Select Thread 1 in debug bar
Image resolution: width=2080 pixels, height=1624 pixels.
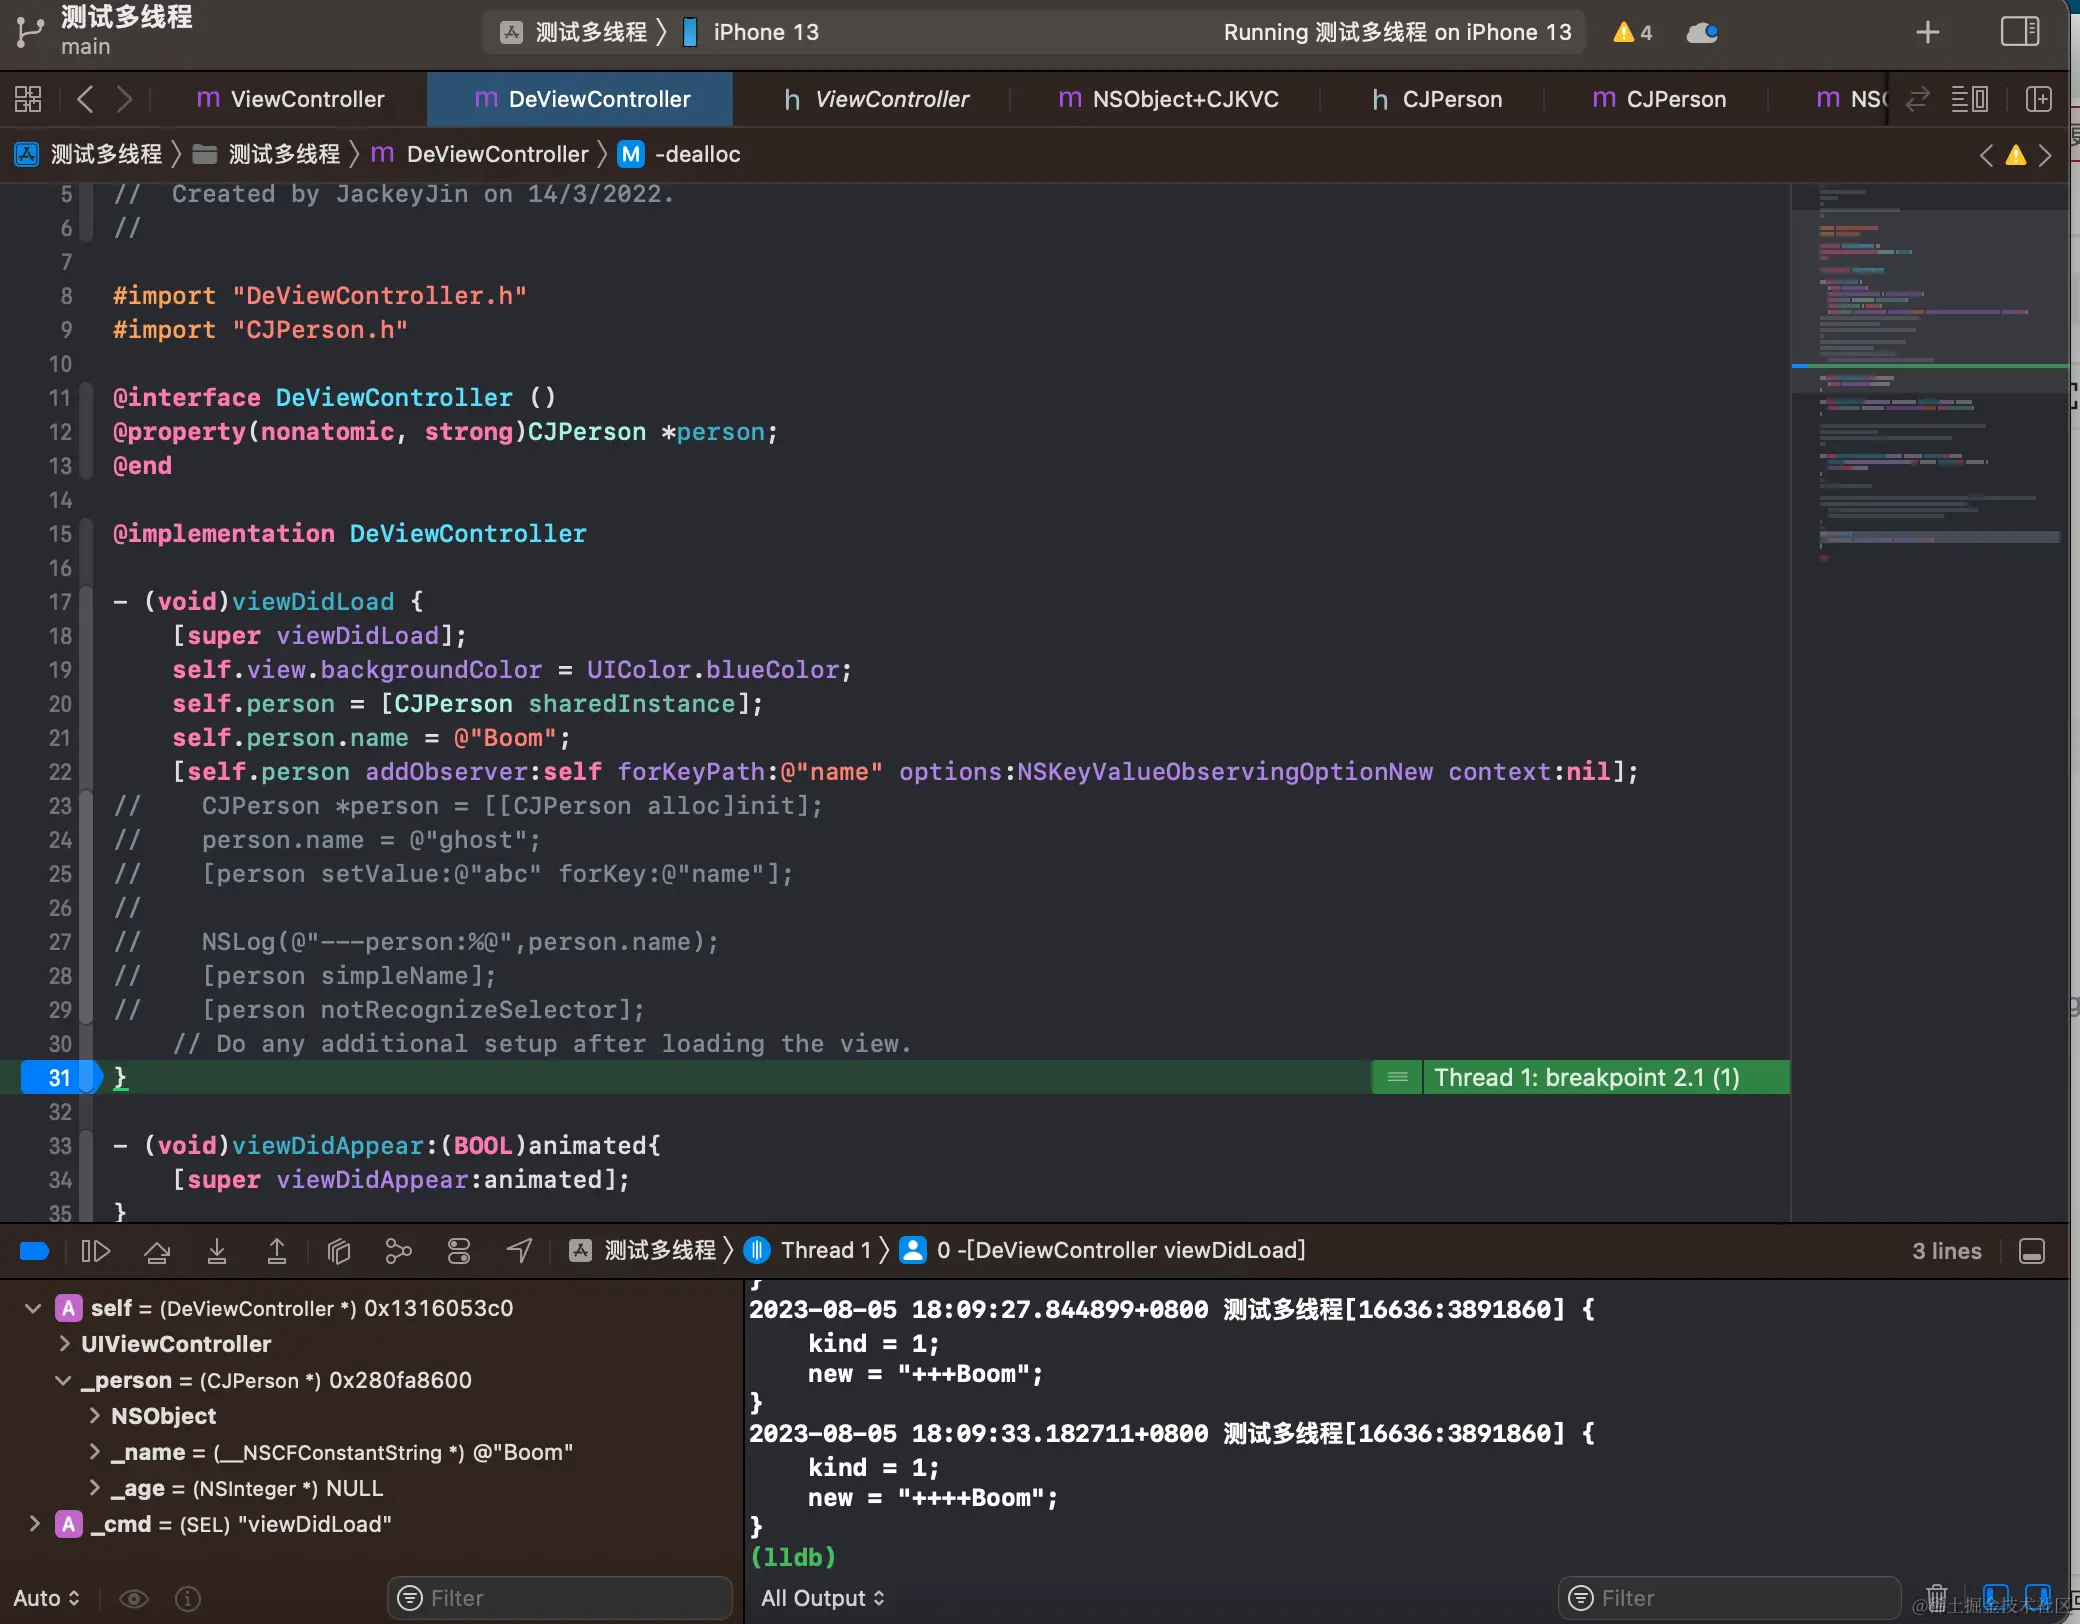[x=808, y=1251]
